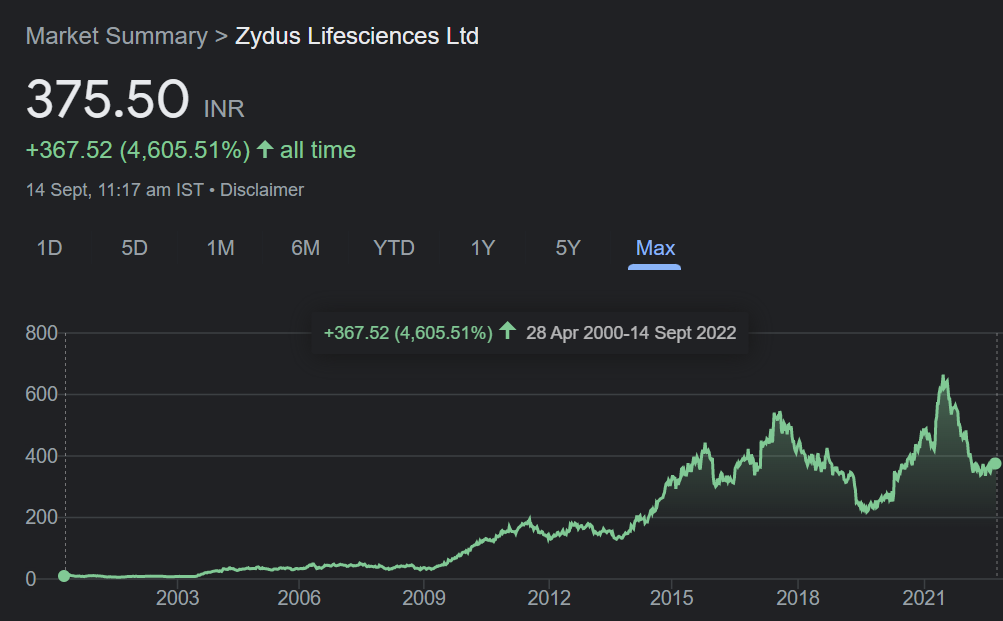Click the 375.50 price value
The width and height of the screenshot is (1003, 621).
(x=107, y=99)
